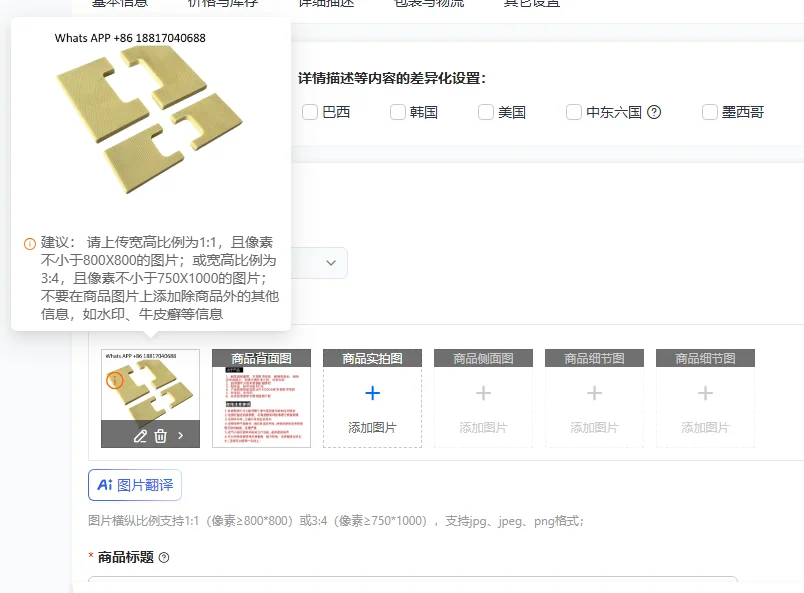804x593 pixels.
Task: Click the help icon next to 商品标题
Action: pos(164,558)
